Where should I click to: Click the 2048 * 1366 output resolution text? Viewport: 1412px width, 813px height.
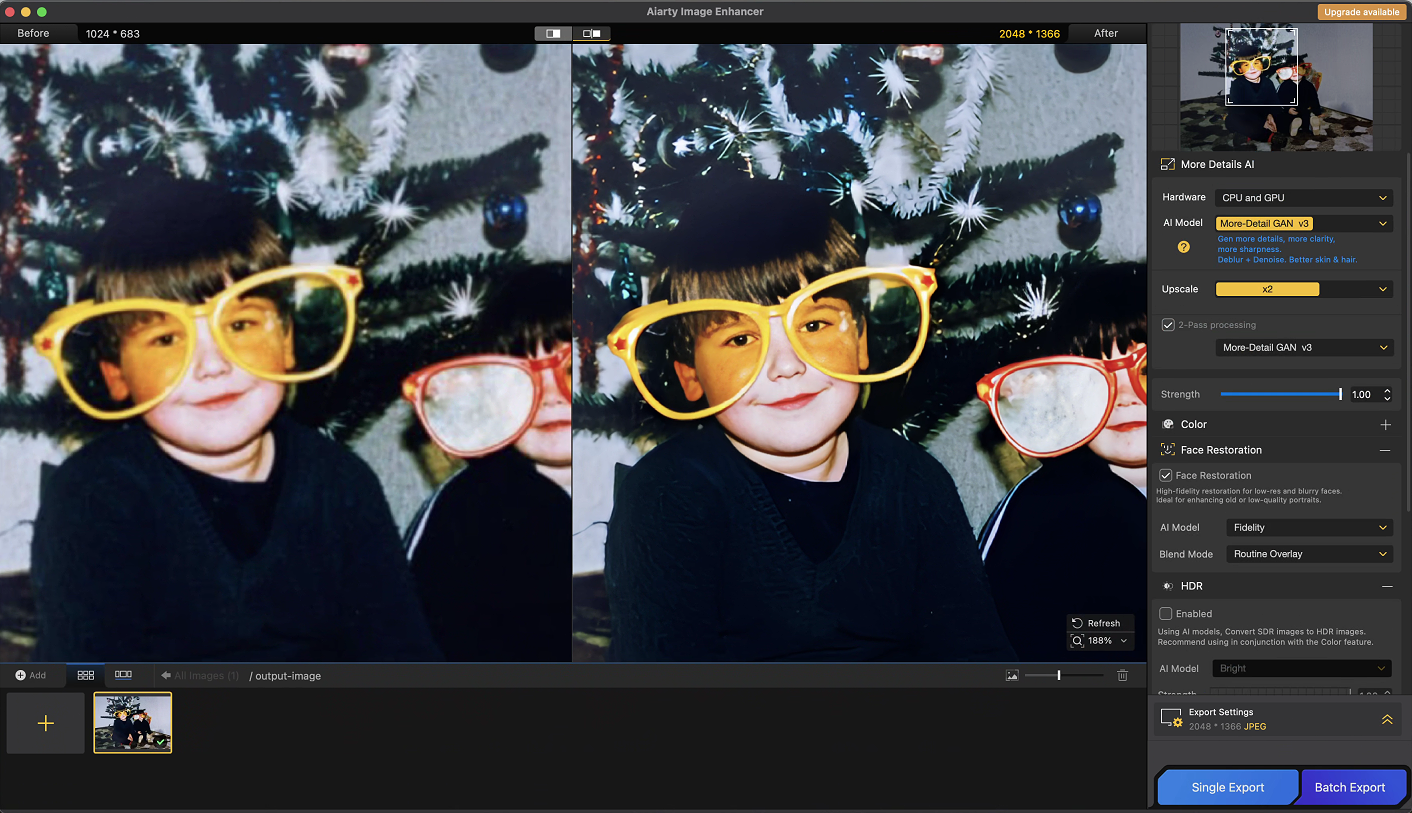point(1029,34)
